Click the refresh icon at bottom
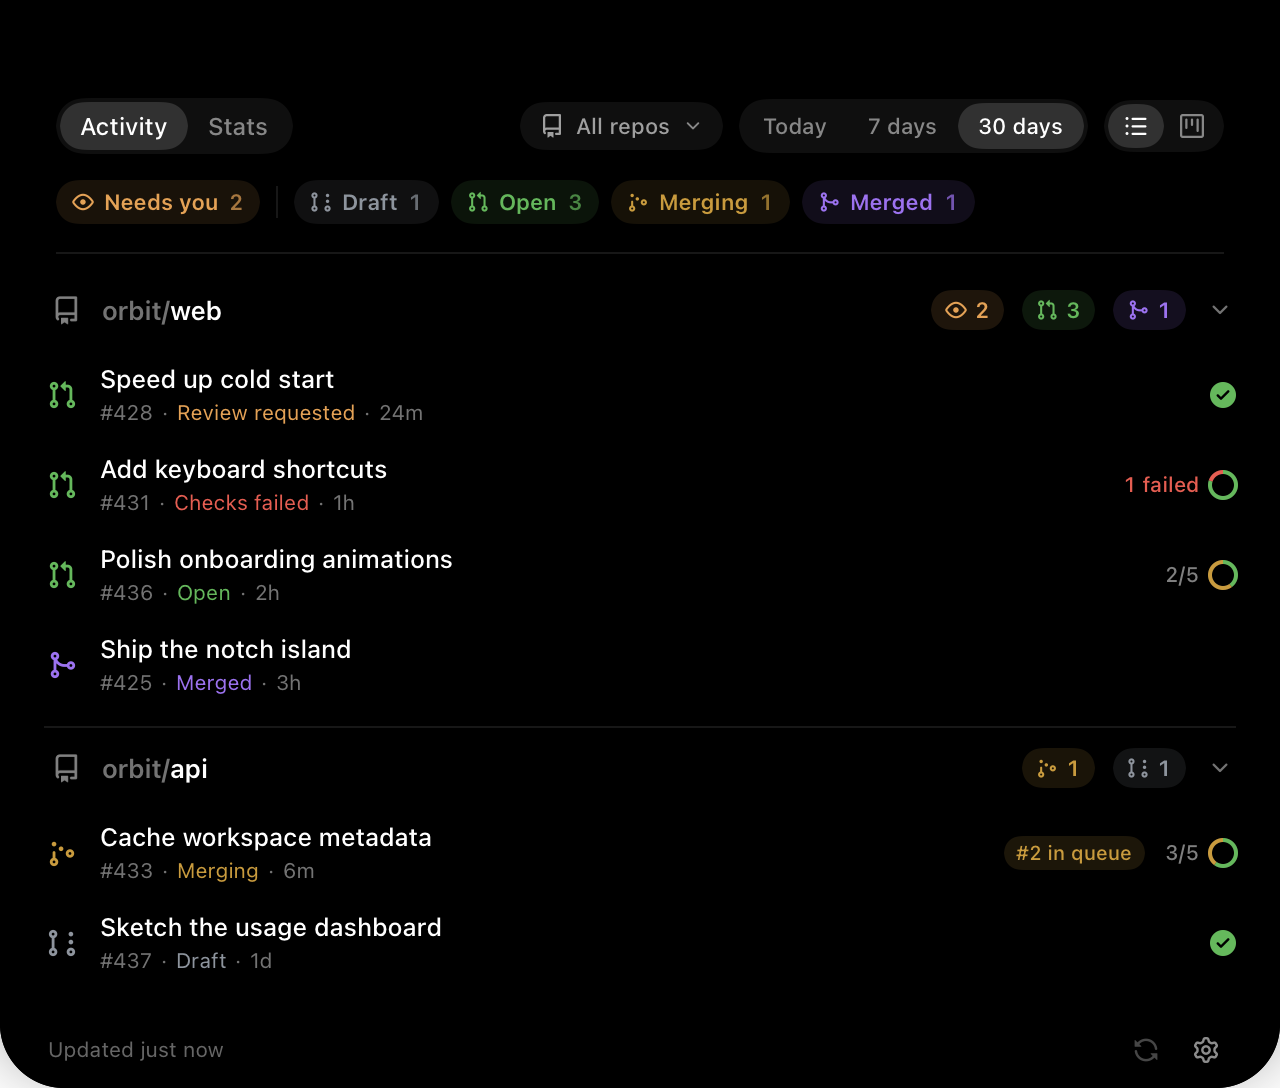The width and height of the screenshot is (1280, 1088). [x=1146, y=1050]
